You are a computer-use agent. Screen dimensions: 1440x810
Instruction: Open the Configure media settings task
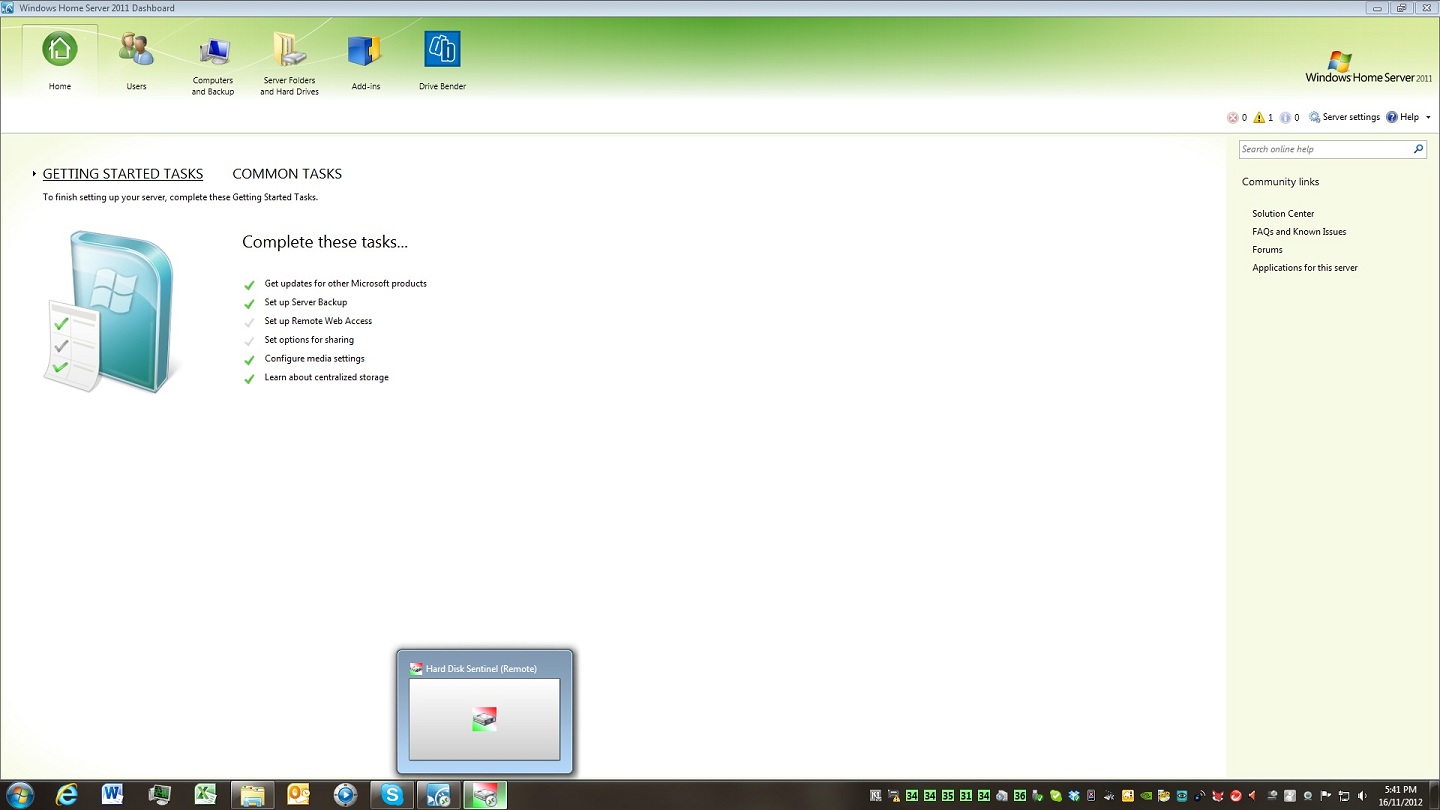click(314, 359)
